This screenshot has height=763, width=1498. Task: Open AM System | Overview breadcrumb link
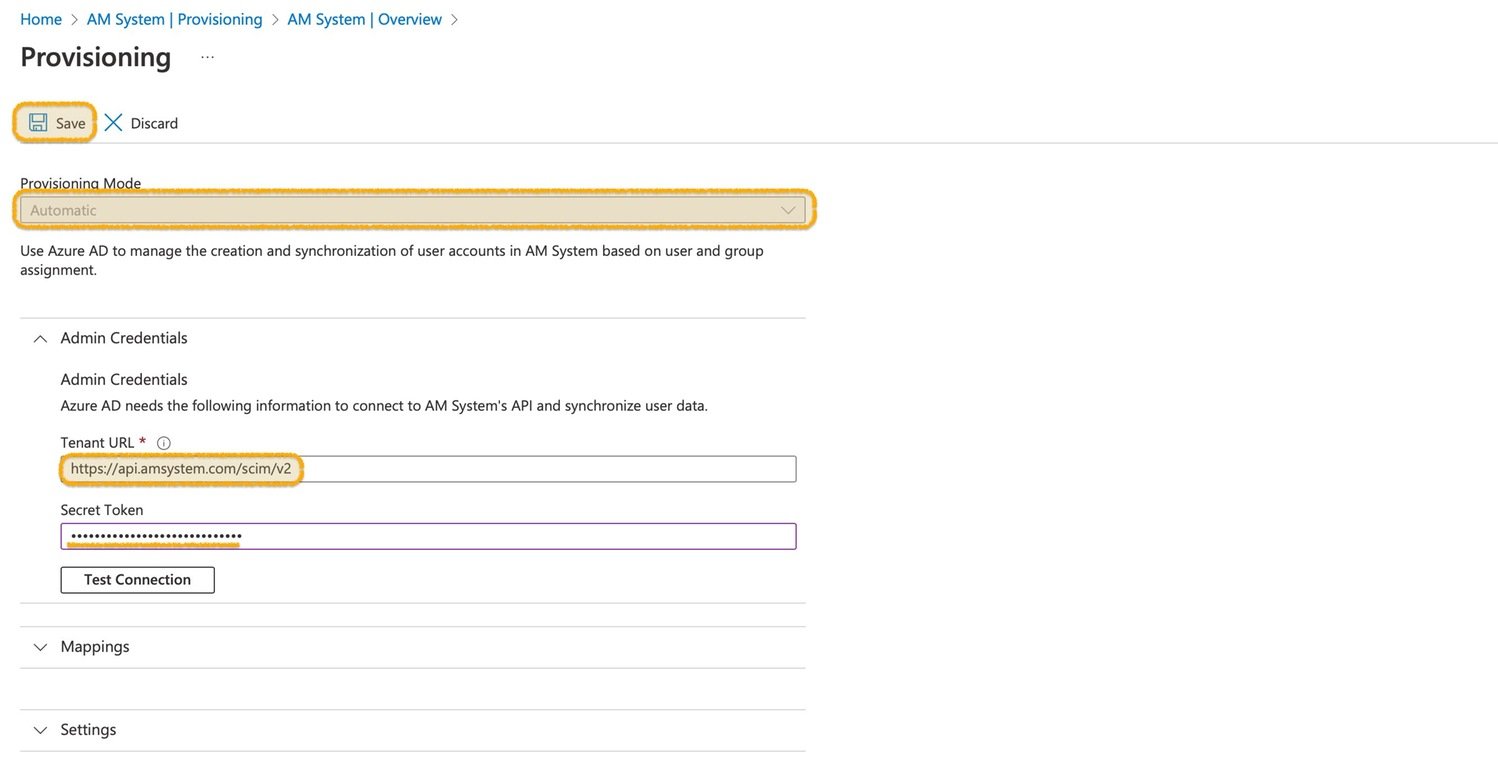point(365,18)
